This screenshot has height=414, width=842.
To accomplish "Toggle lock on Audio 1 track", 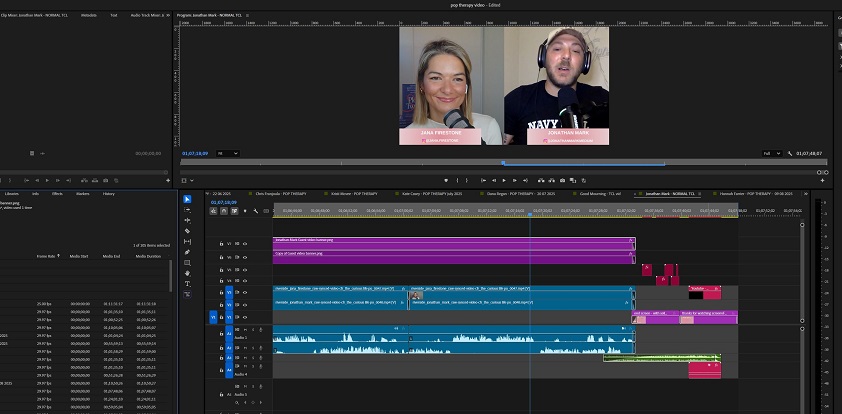I will [x=221, y=333].
